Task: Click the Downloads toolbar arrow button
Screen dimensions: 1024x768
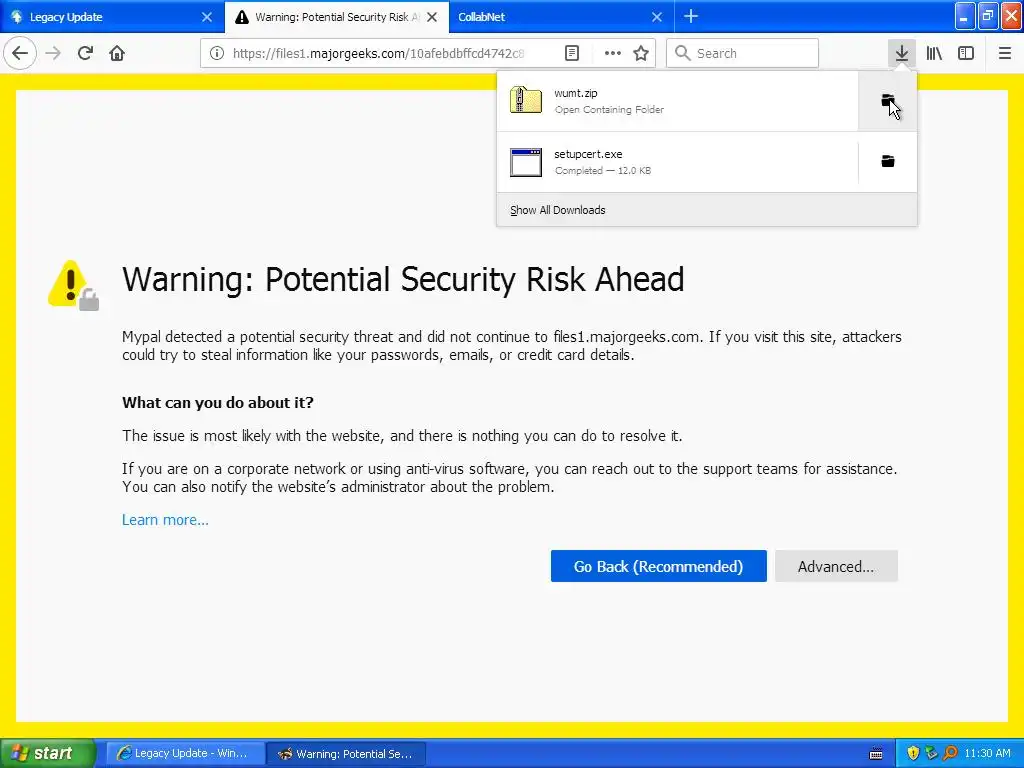Action: [x=901, y=53]
